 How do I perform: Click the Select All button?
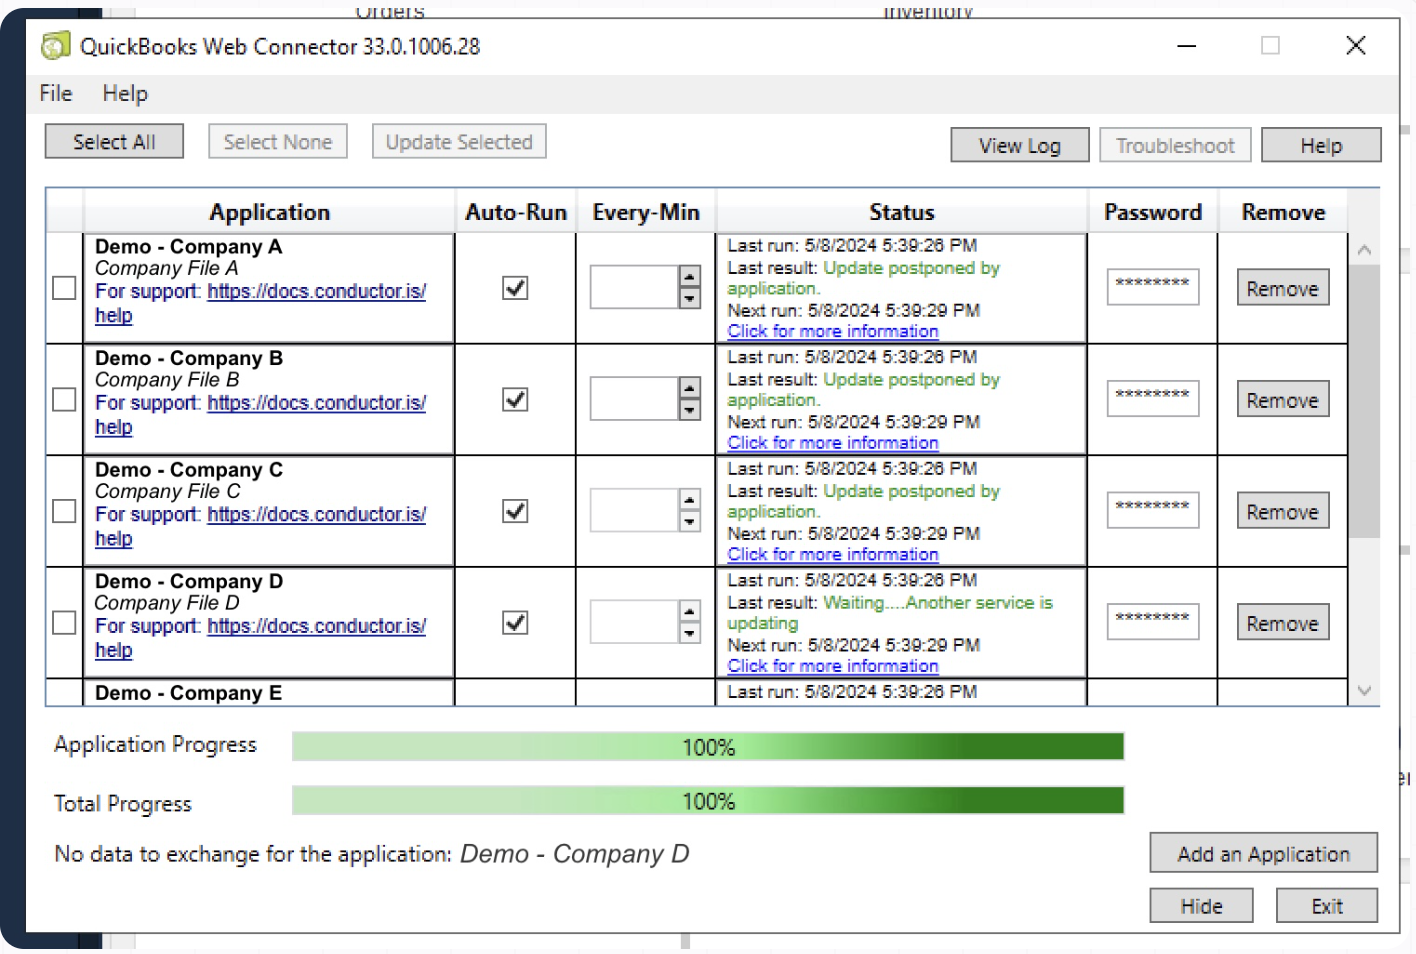tap(114, 142)
